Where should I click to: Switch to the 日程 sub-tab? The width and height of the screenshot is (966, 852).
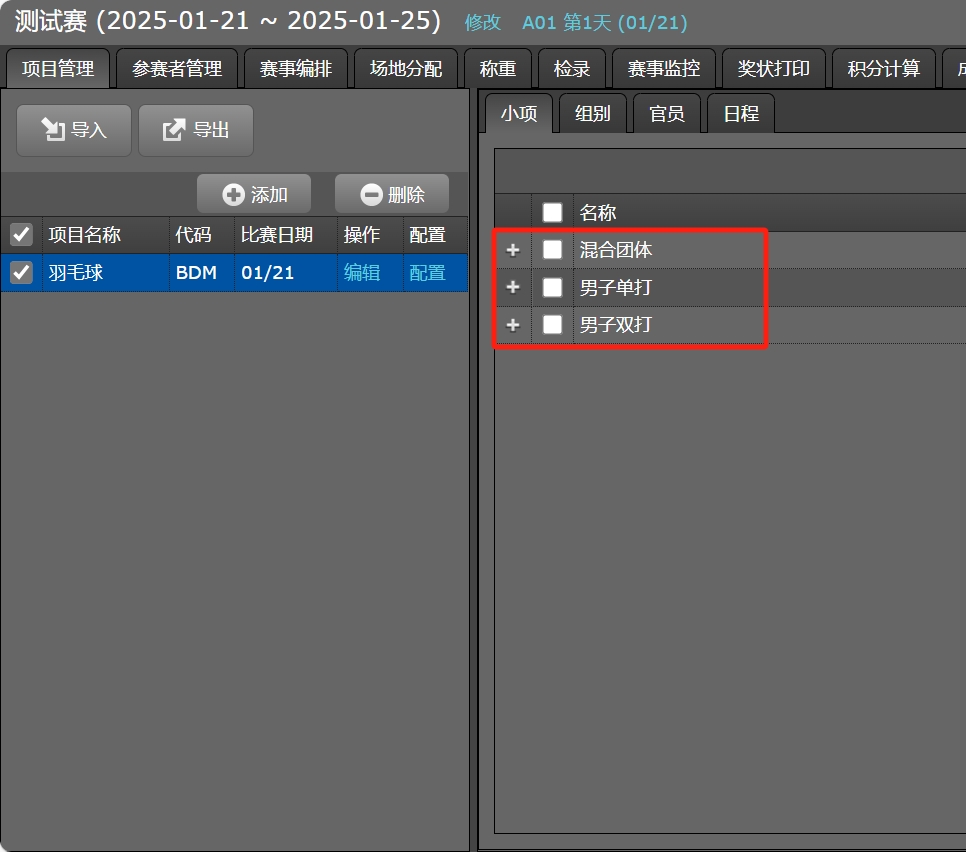coord(740,114)
